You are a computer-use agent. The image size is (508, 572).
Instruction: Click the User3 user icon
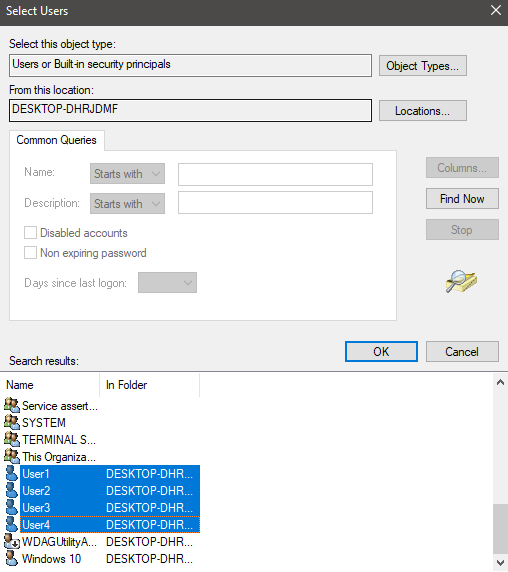pyautogui.click(x=12, y=507)
